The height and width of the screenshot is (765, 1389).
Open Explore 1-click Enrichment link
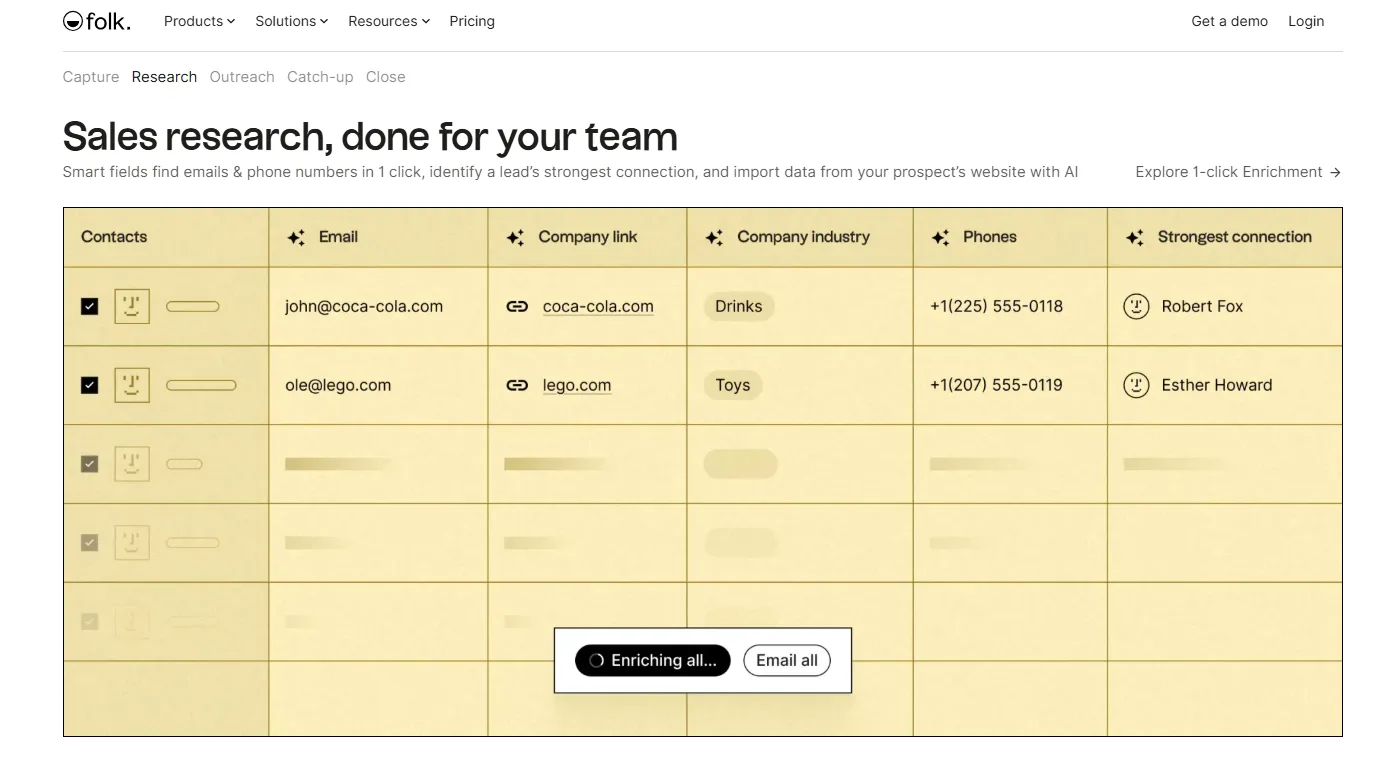[x=1238, y=172]
